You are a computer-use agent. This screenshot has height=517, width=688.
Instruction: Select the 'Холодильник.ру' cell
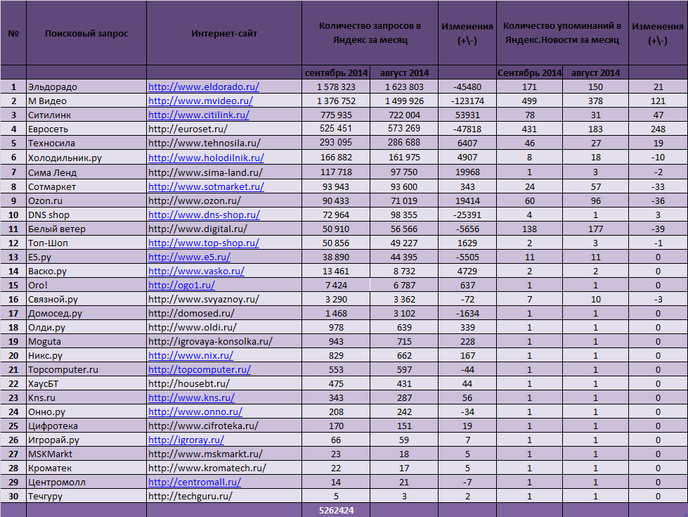click(x=86, y=158)
